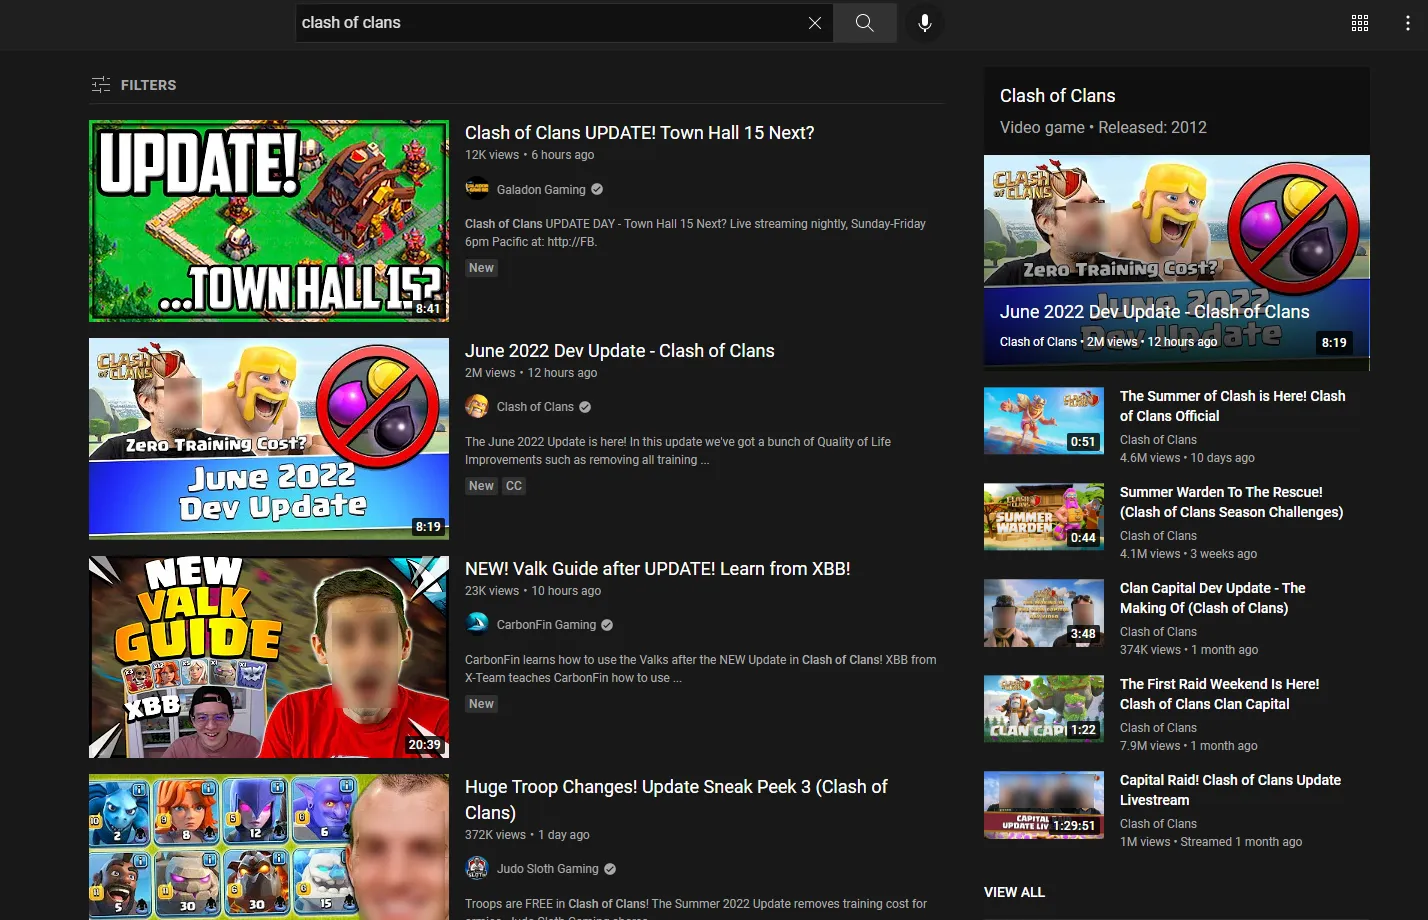The height and width of the screenshot is (920, 1428).
Task: Start voice search with microphone icon
Action: point(925,23)
